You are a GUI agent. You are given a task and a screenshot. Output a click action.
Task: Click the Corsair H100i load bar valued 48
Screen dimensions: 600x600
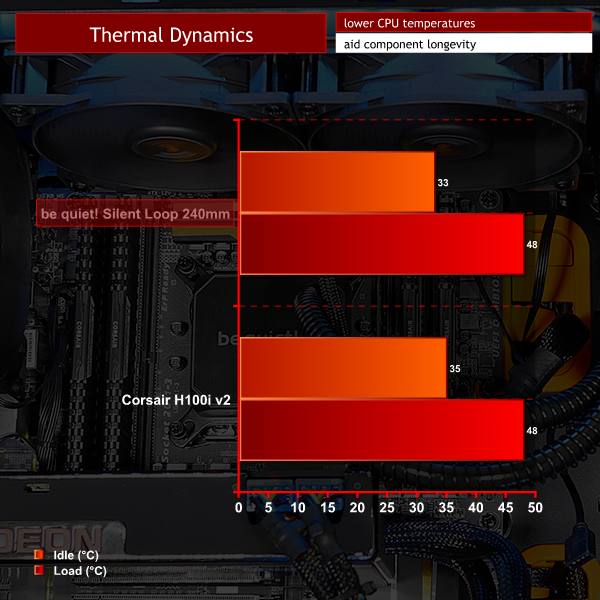point(382,430)
